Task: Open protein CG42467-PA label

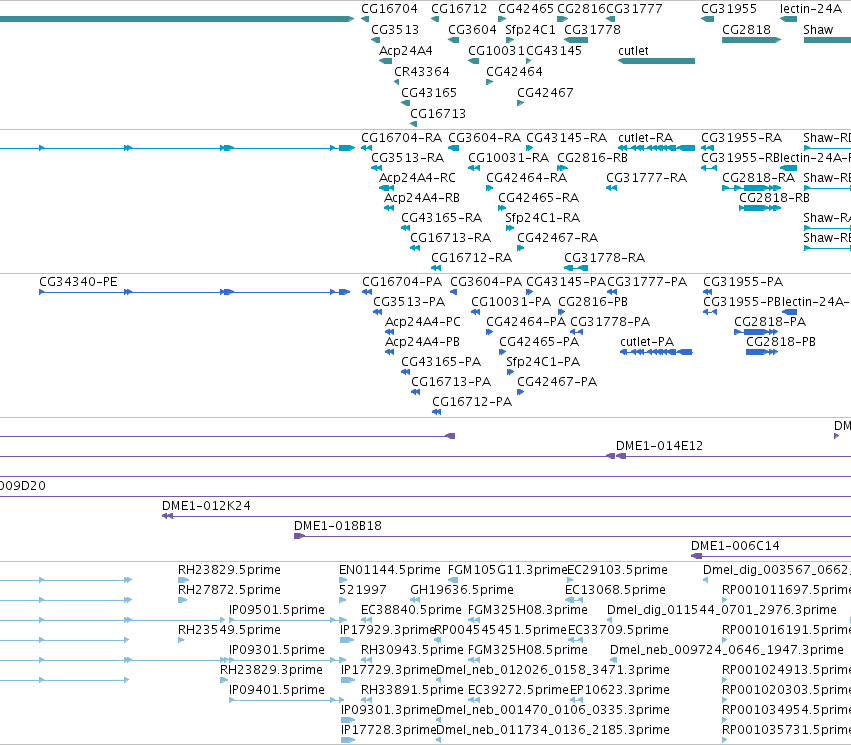Action: point(557,382)
